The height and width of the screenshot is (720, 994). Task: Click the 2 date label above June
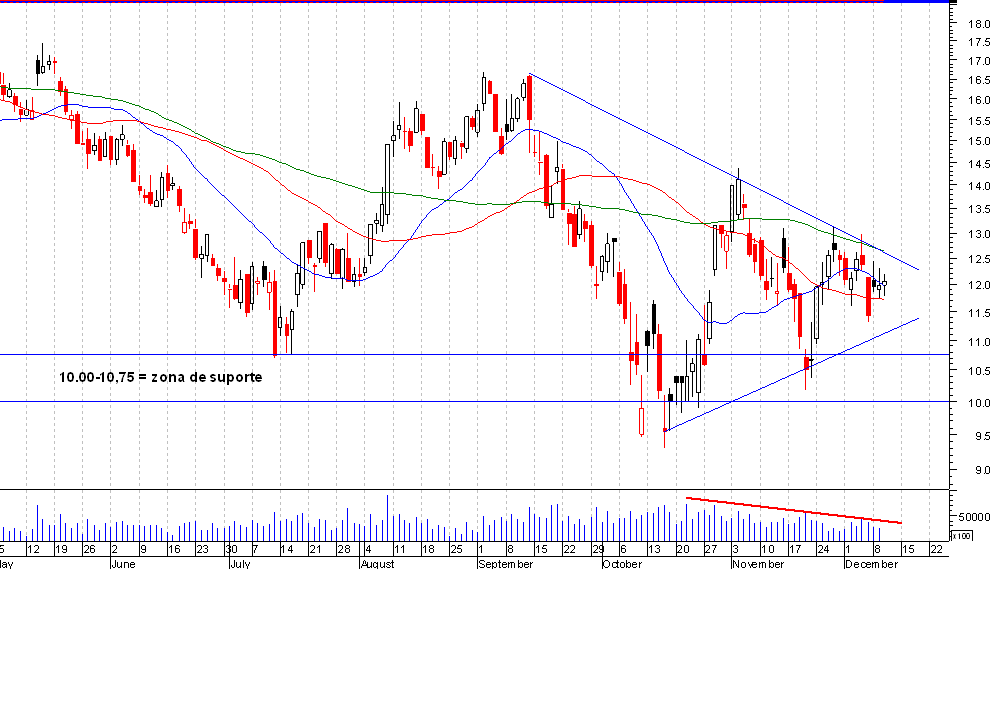(114, 550)
